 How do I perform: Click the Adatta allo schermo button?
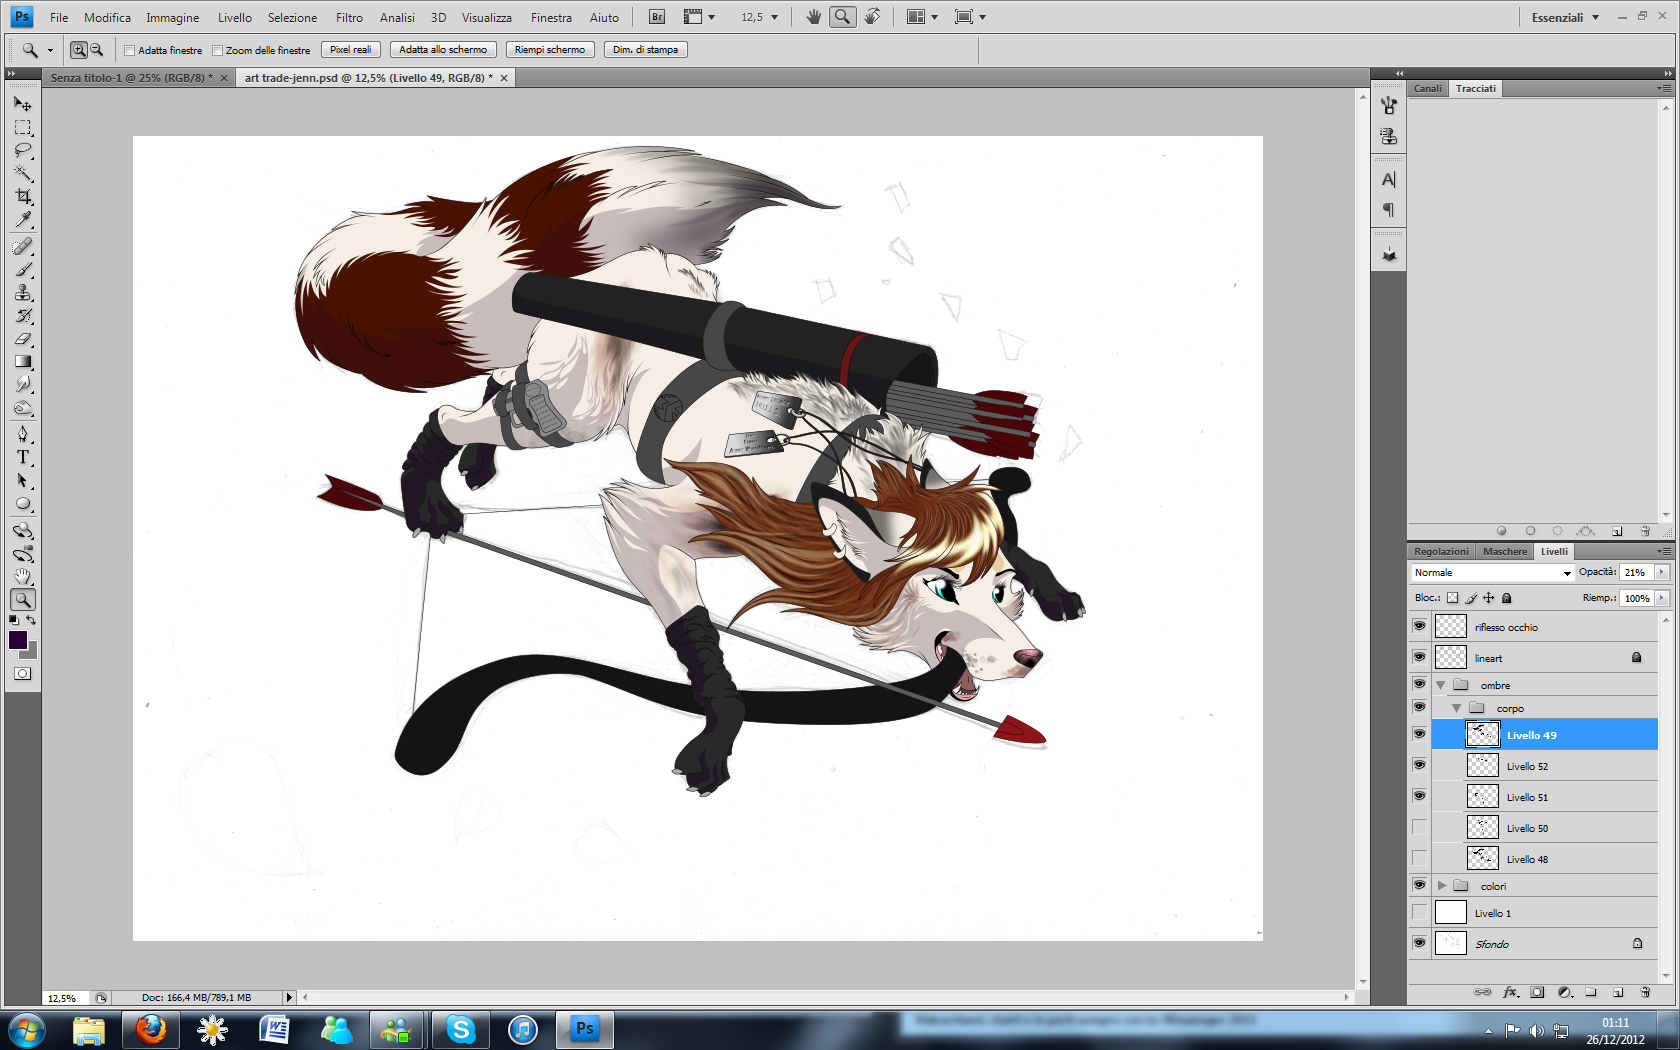point(443,50)
